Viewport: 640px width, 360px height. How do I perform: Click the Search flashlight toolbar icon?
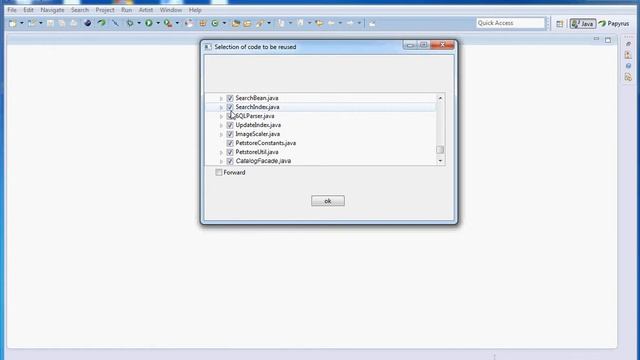[260, 23]
